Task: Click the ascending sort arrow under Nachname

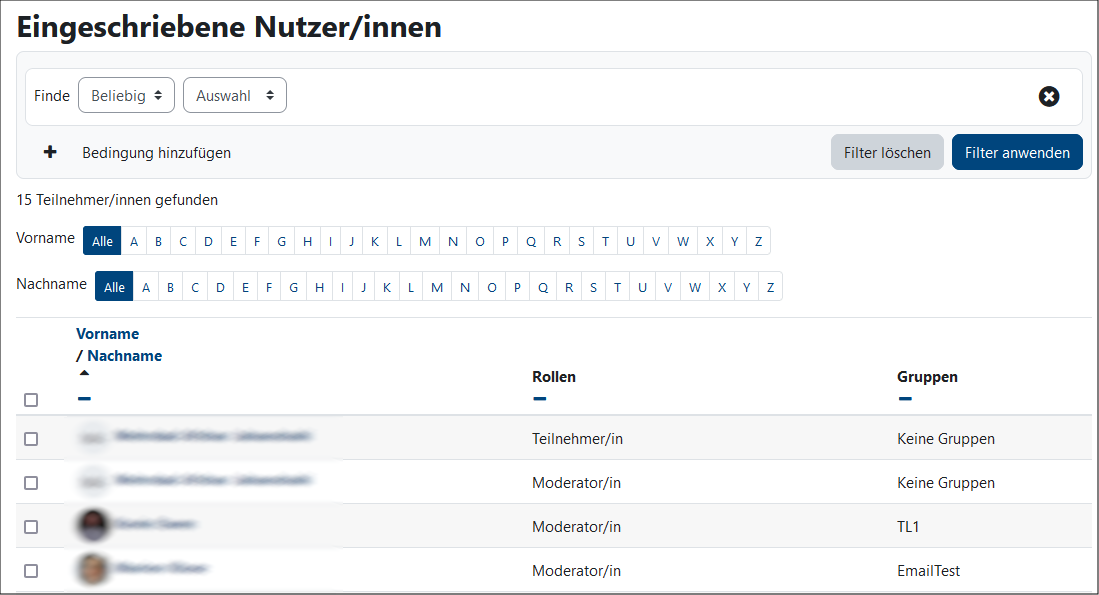Action: 84,373
